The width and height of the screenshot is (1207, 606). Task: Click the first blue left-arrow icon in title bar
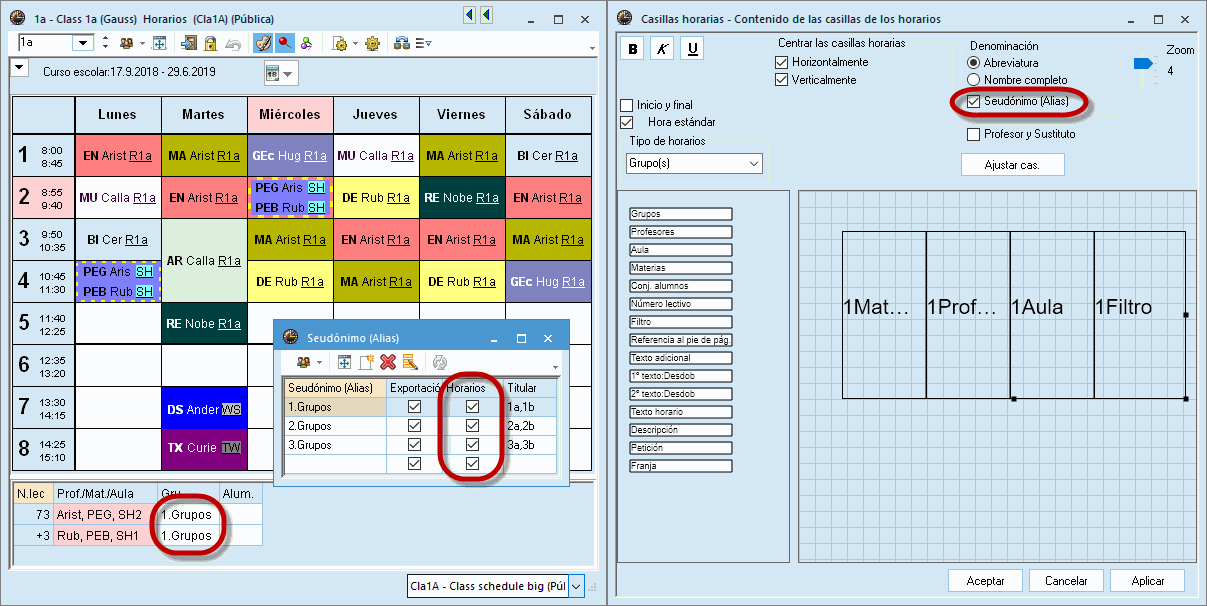[469, 15]
